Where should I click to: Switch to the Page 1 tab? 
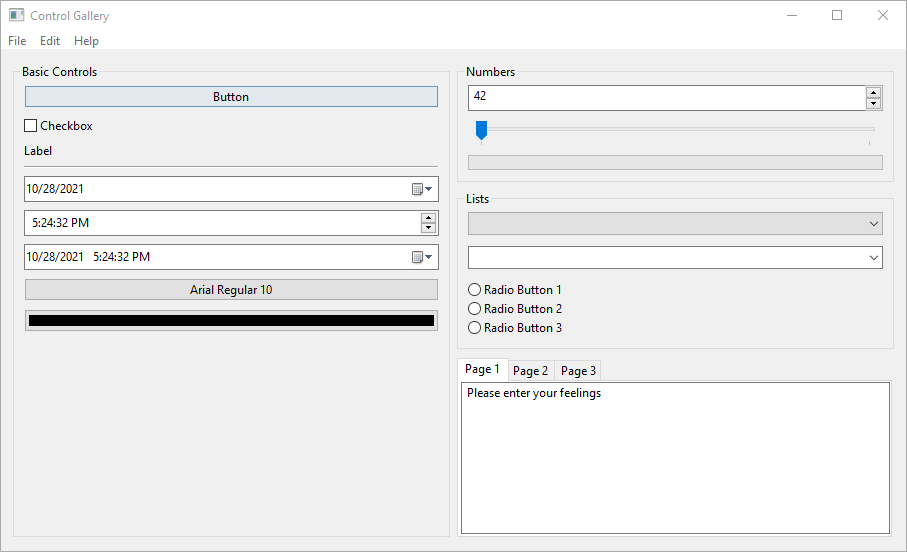(x=482, y=369)
